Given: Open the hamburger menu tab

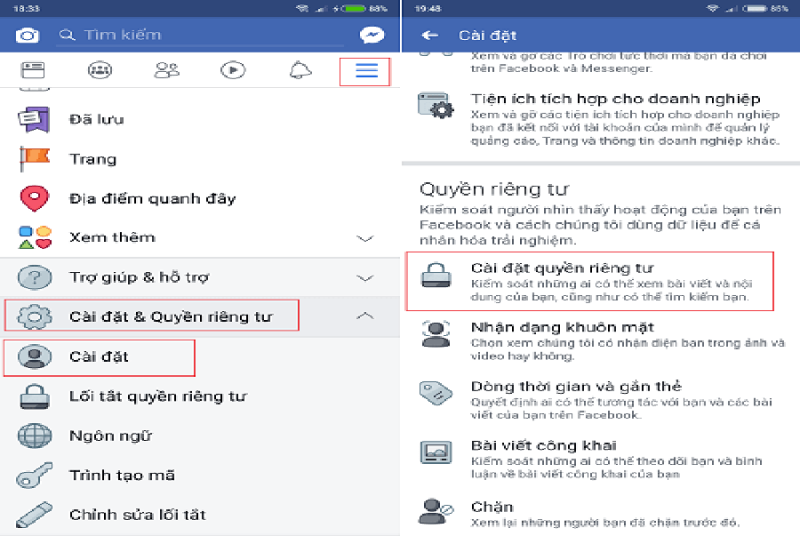Looking at the screenshot, I should 366,70.
